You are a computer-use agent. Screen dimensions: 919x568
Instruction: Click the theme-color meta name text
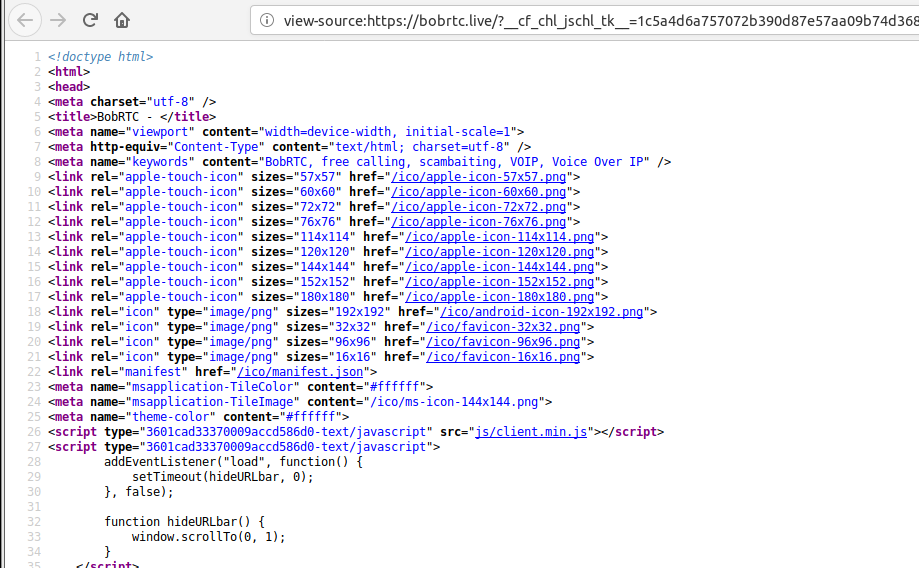[171, 417]
